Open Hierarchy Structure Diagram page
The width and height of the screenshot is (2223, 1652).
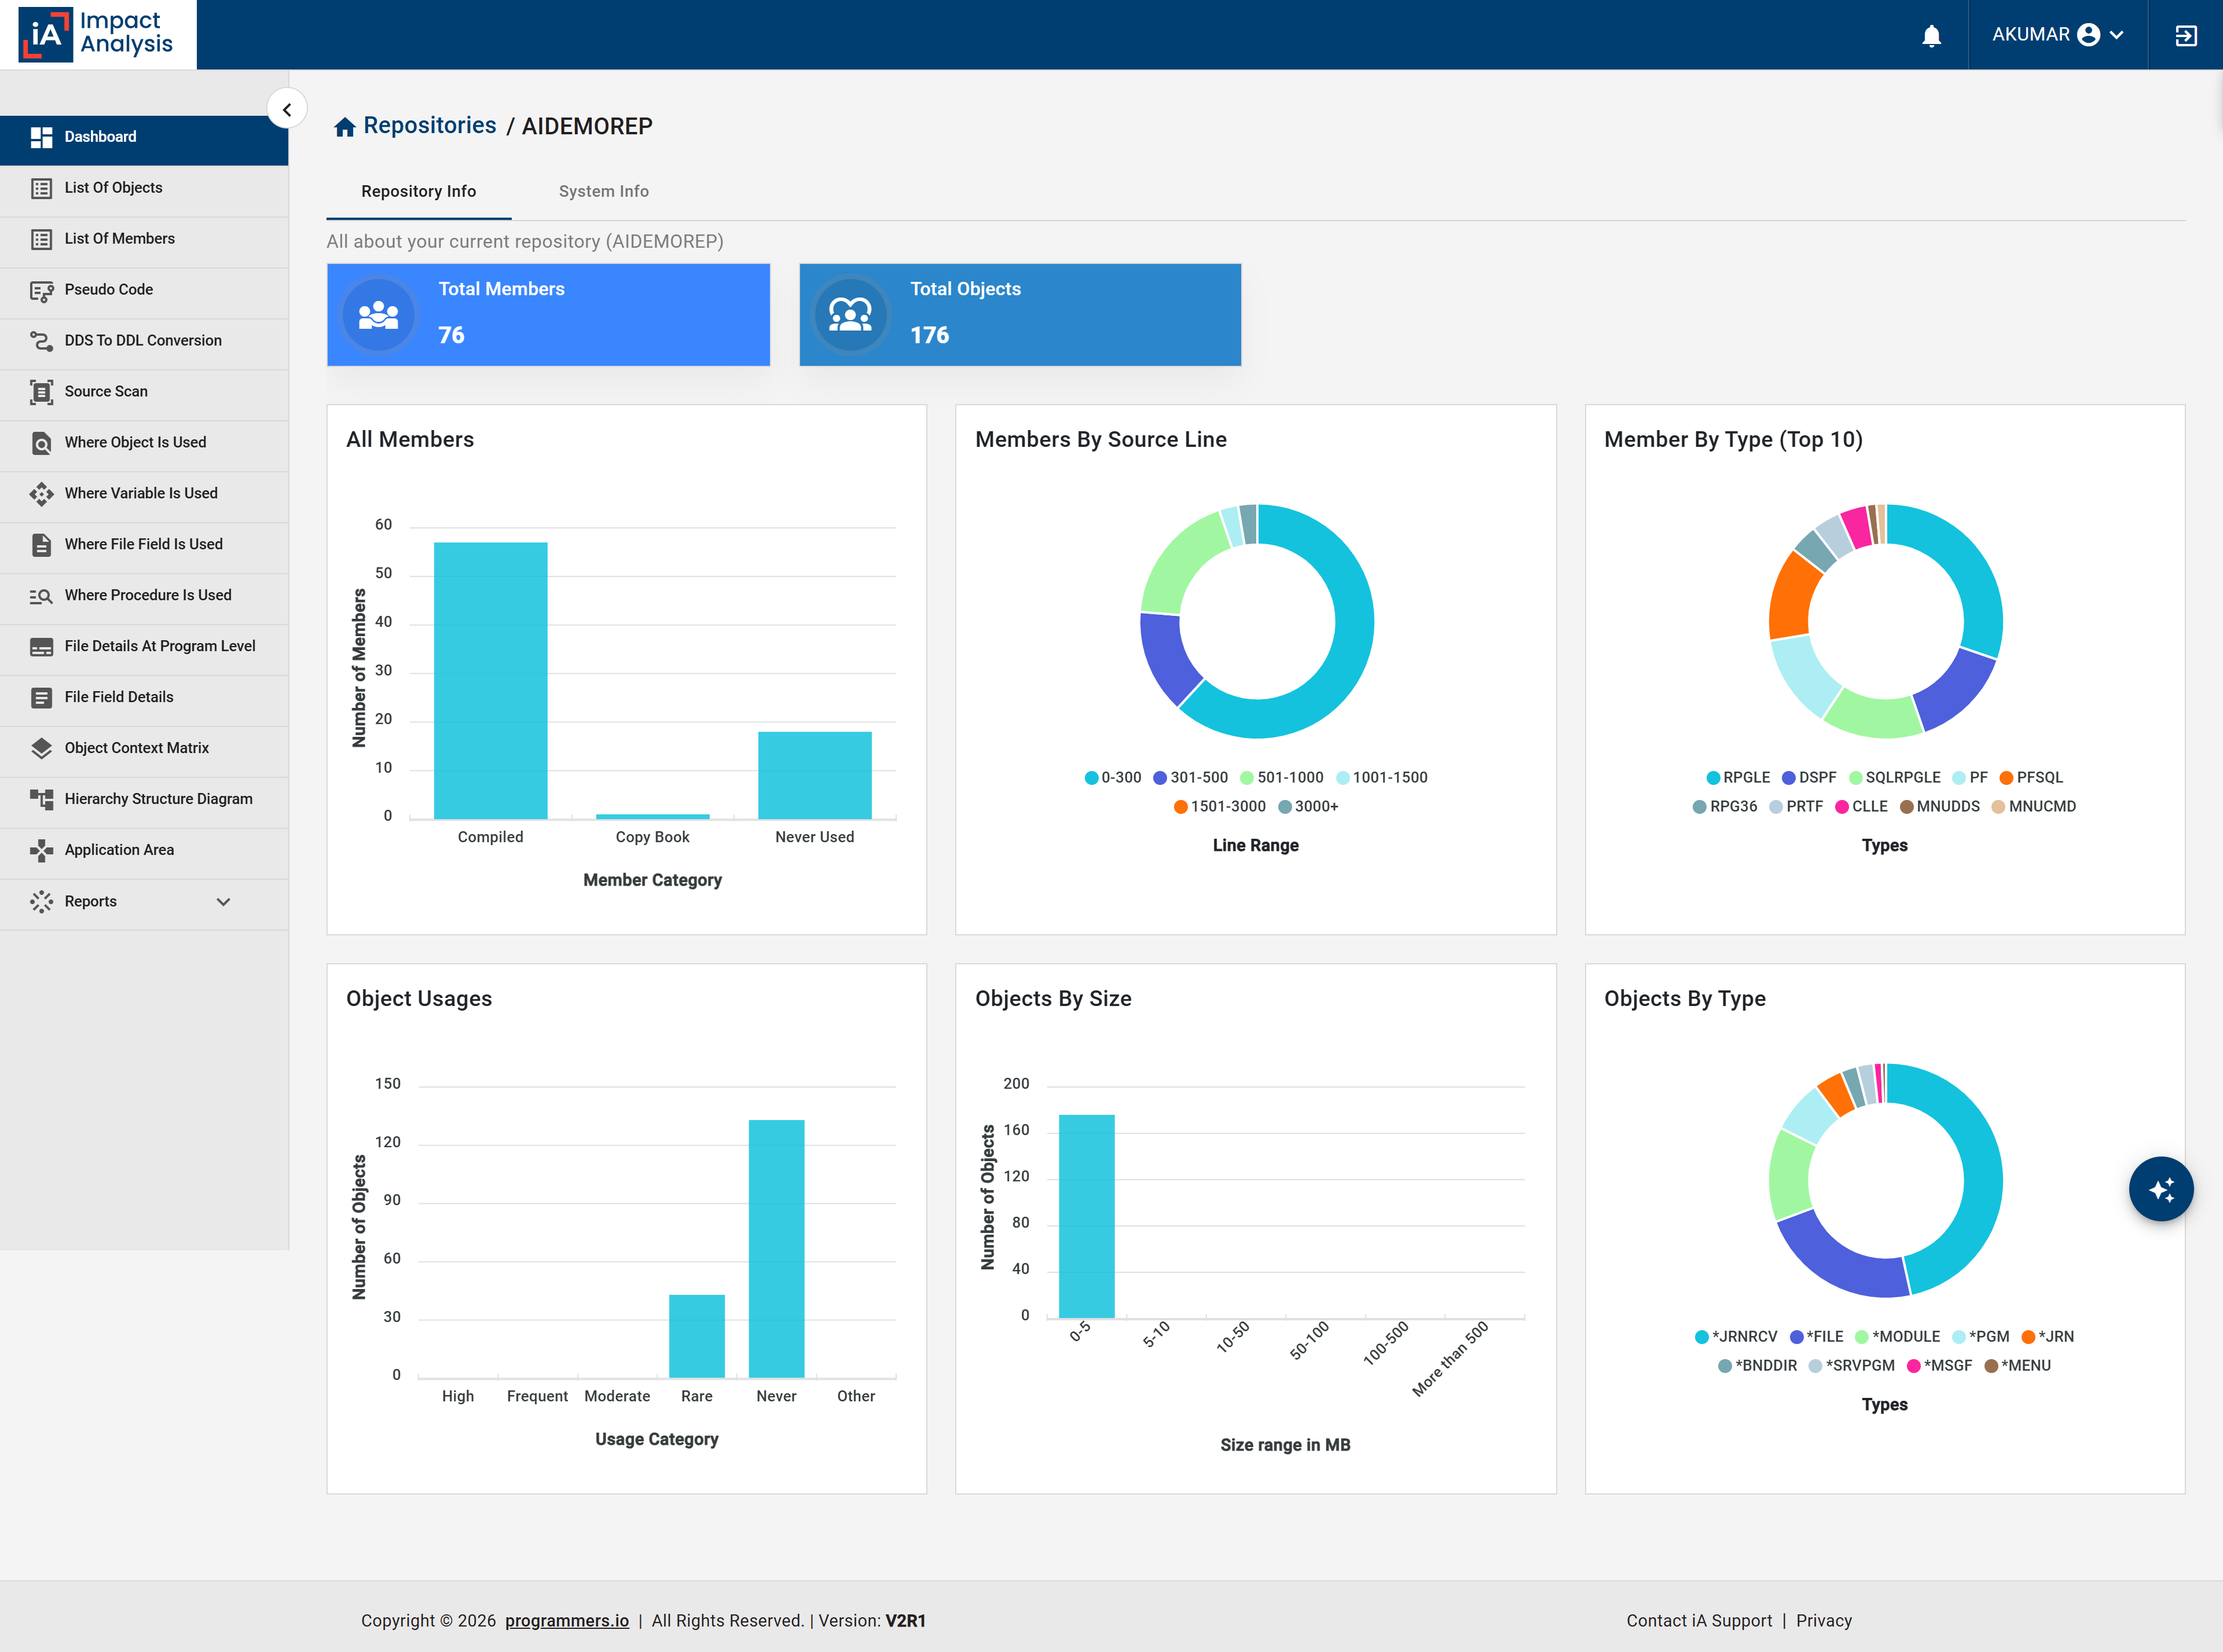tap(144, 798)
